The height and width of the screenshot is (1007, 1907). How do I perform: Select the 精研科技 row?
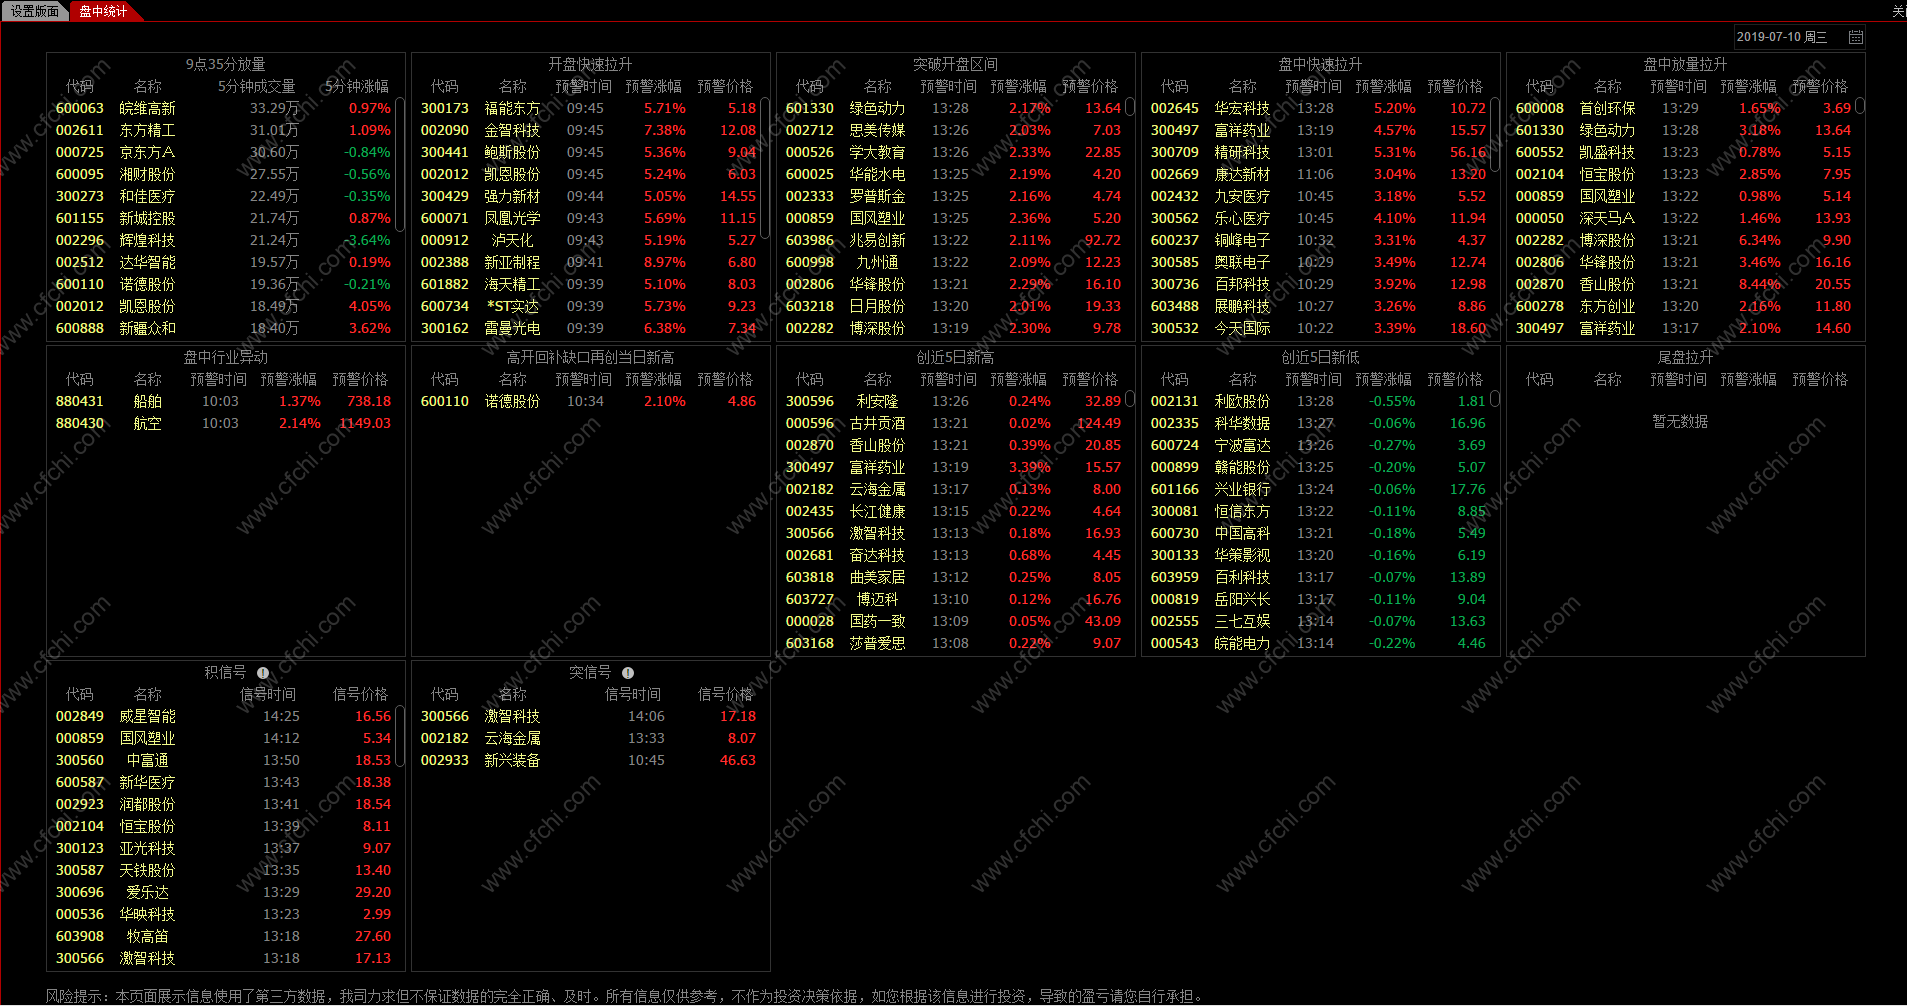[x=1318, y=152]
